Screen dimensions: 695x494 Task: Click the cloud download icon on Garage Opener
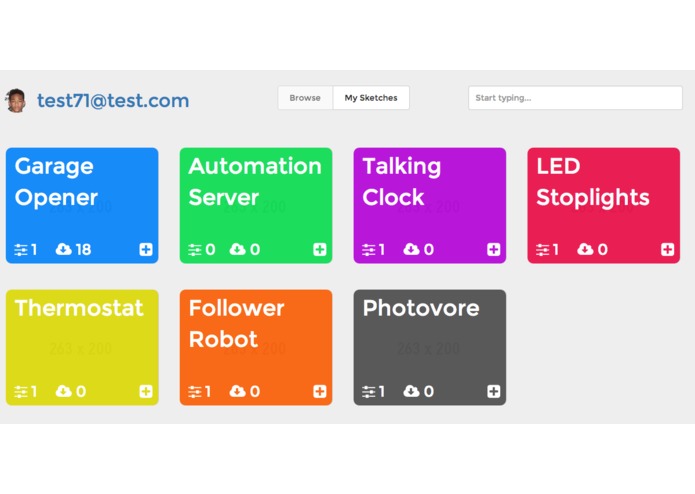64,249
